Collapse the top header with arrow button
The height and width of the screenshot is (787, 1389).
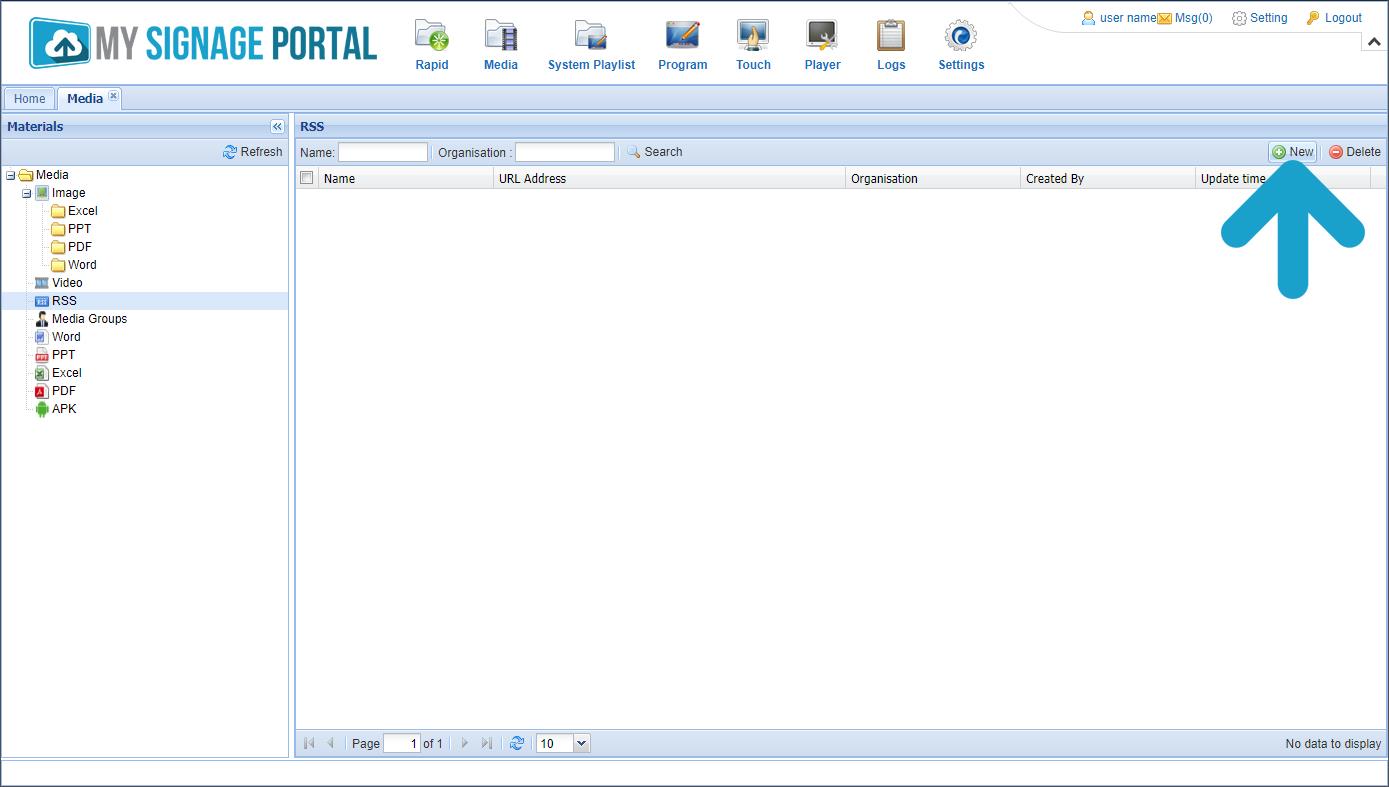tap(1374, 42)
